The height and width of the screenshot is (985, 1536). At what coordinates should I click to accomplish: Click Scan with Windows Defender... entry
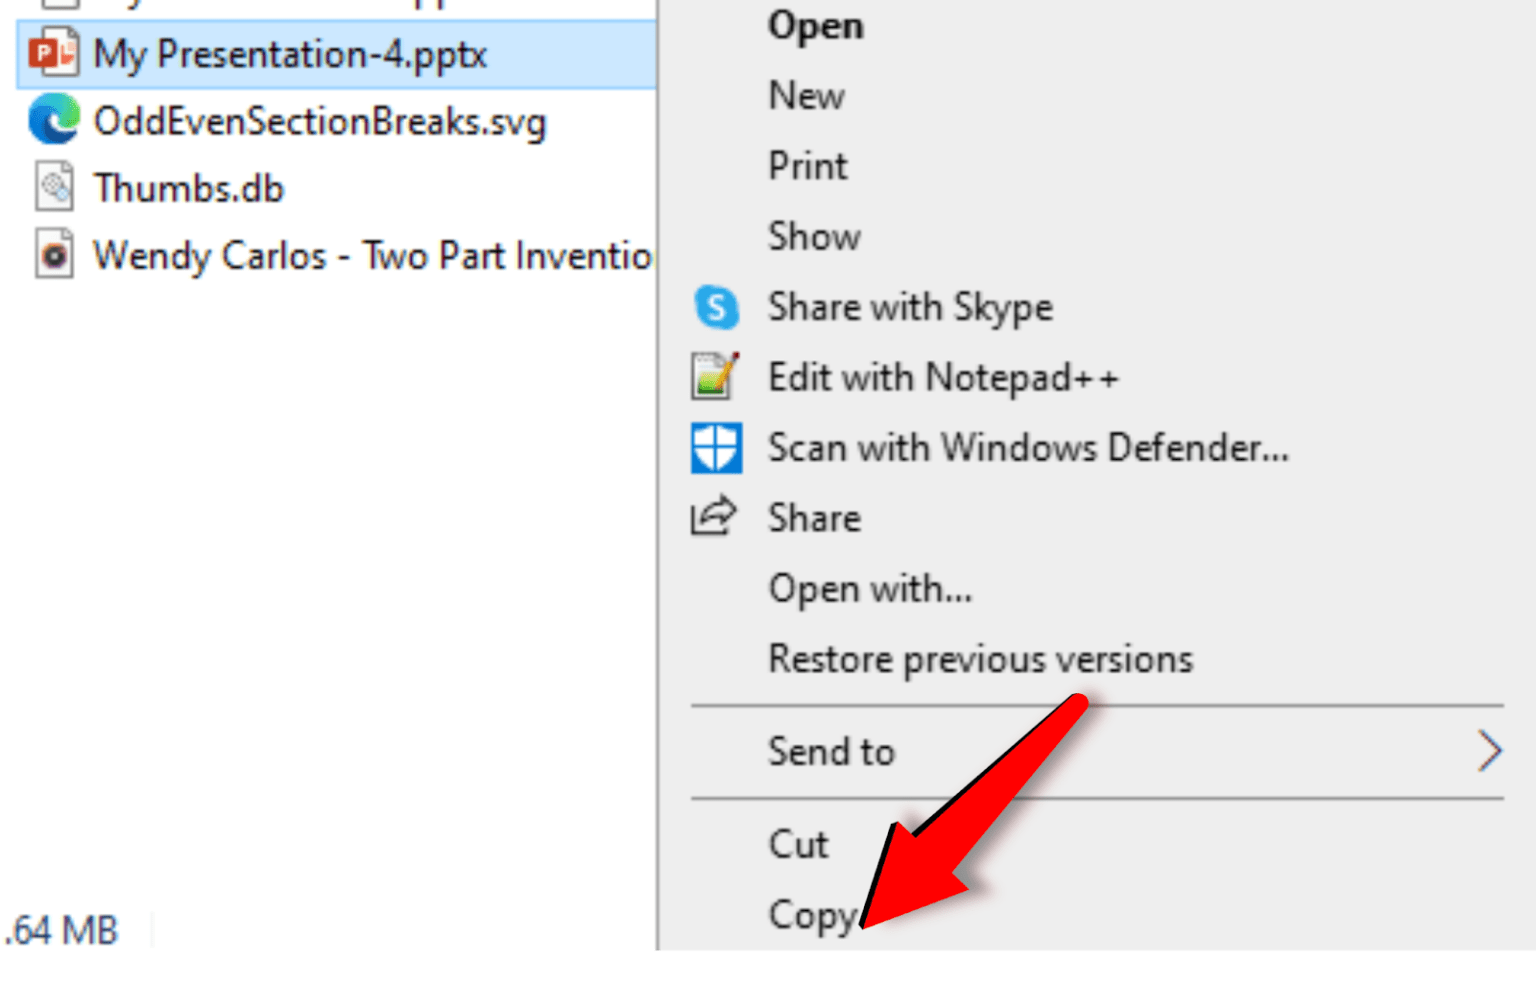pyautogui.click(x=1028, y=448)
